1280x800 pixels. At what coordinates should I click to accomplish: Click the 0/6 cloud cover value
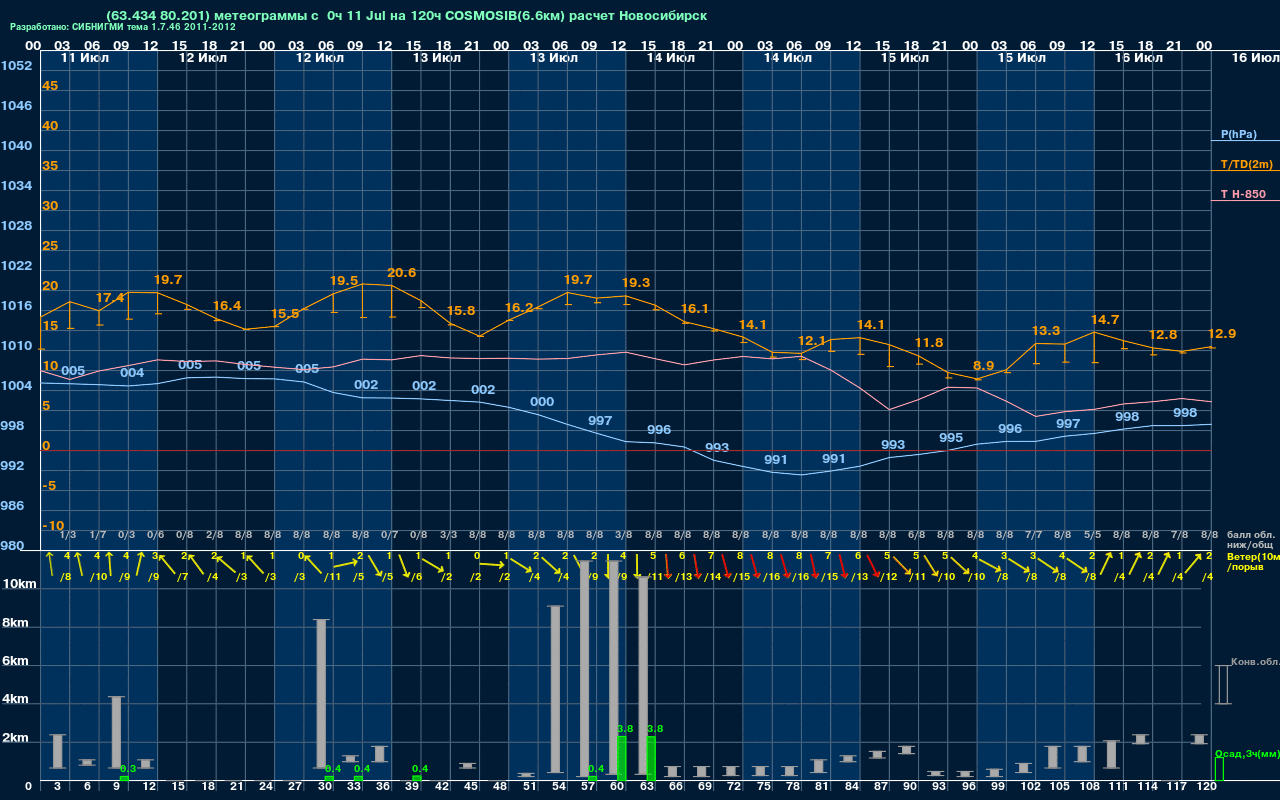157,536
